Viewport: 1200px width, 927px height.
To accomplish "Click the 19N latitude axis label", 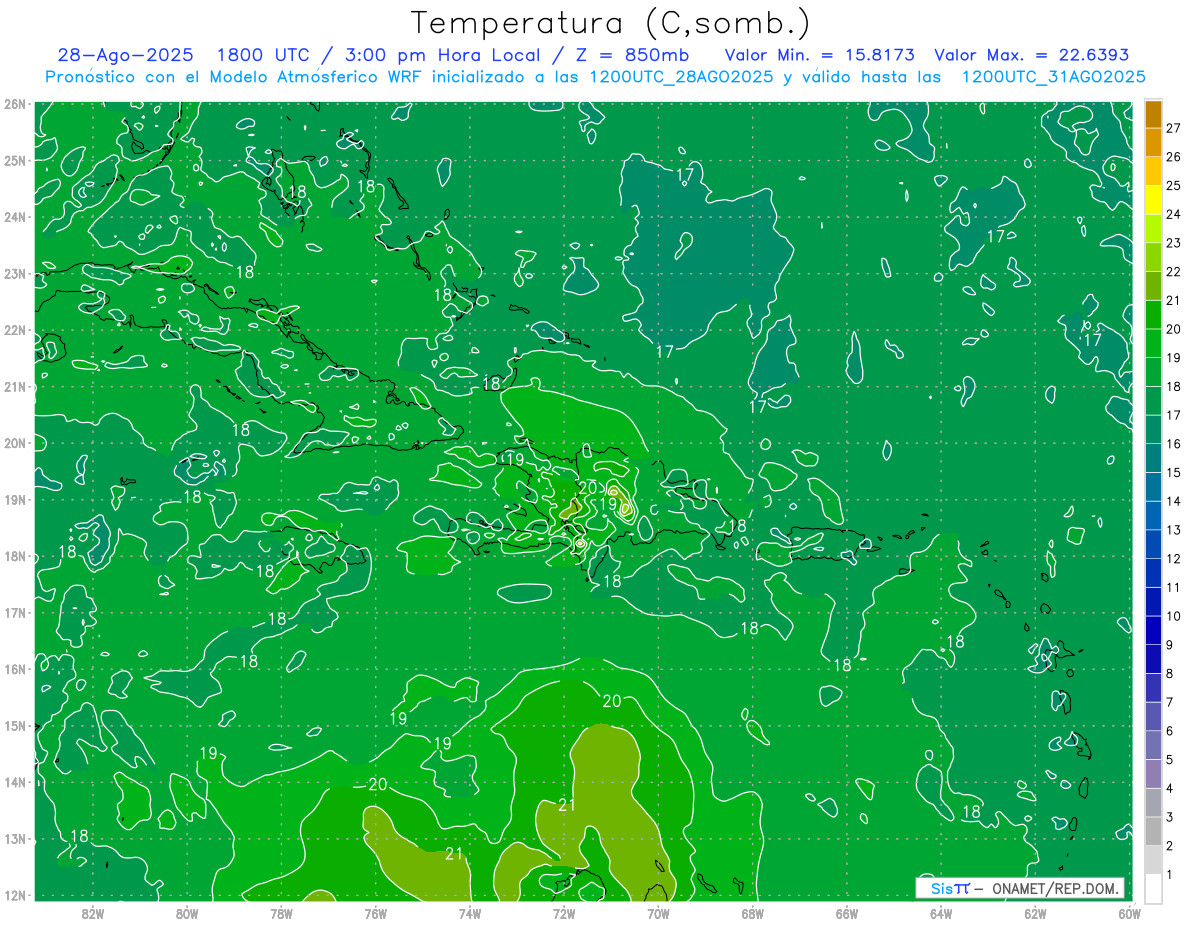I will 14,499.
